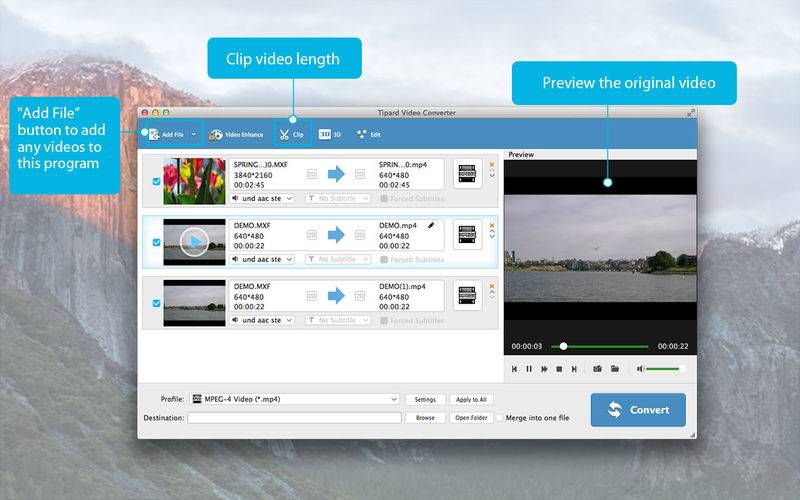Click the output 2D icon in DEMO(1).mp4 row

360,295
